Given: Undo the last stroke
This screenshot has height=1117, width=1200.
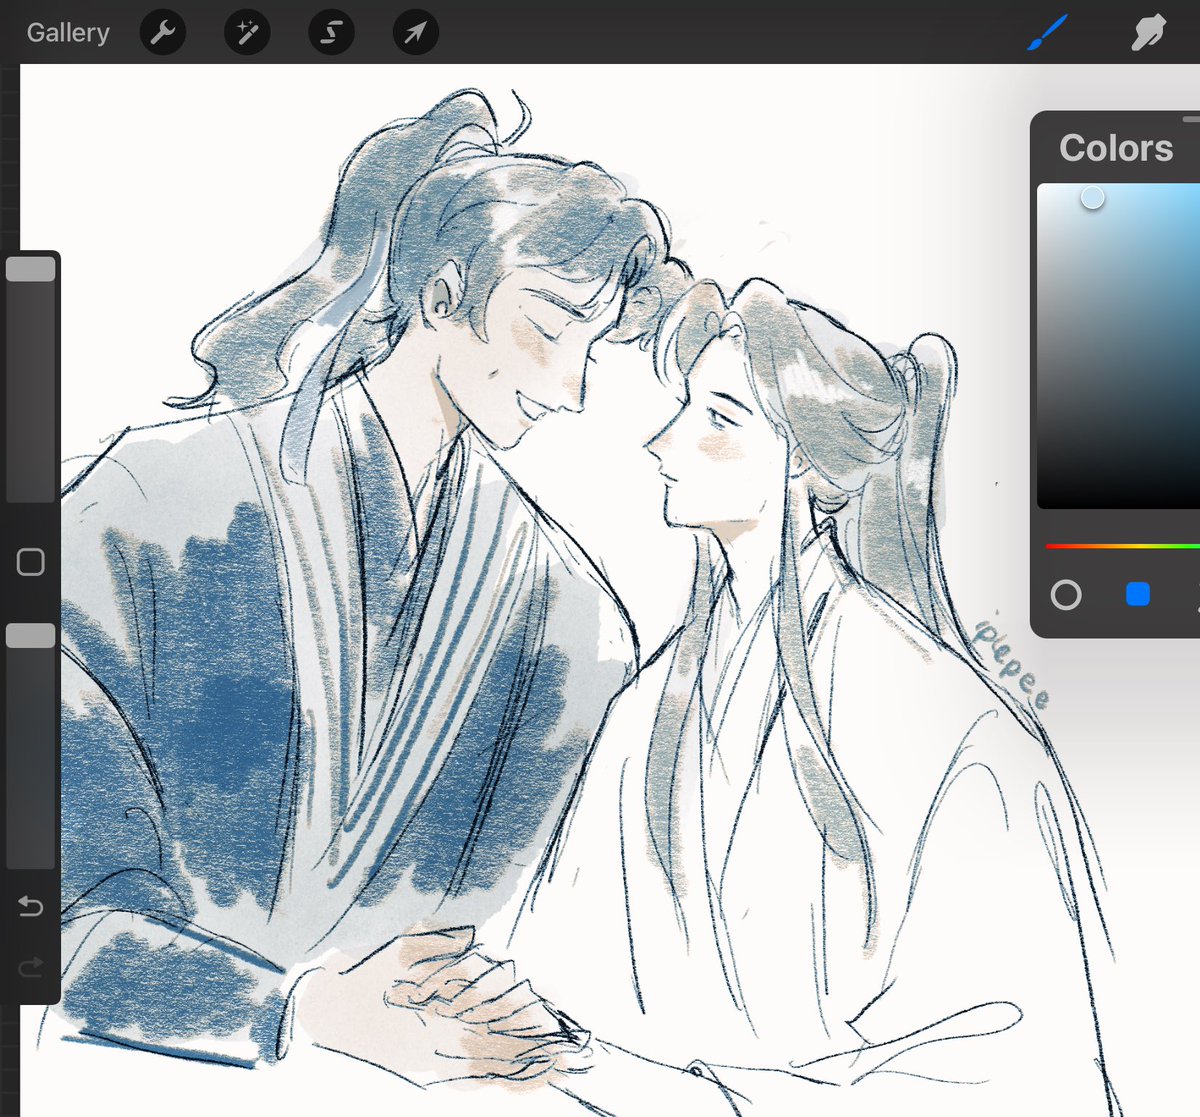Looking at the screenshot, I should [x=31, y=907].
